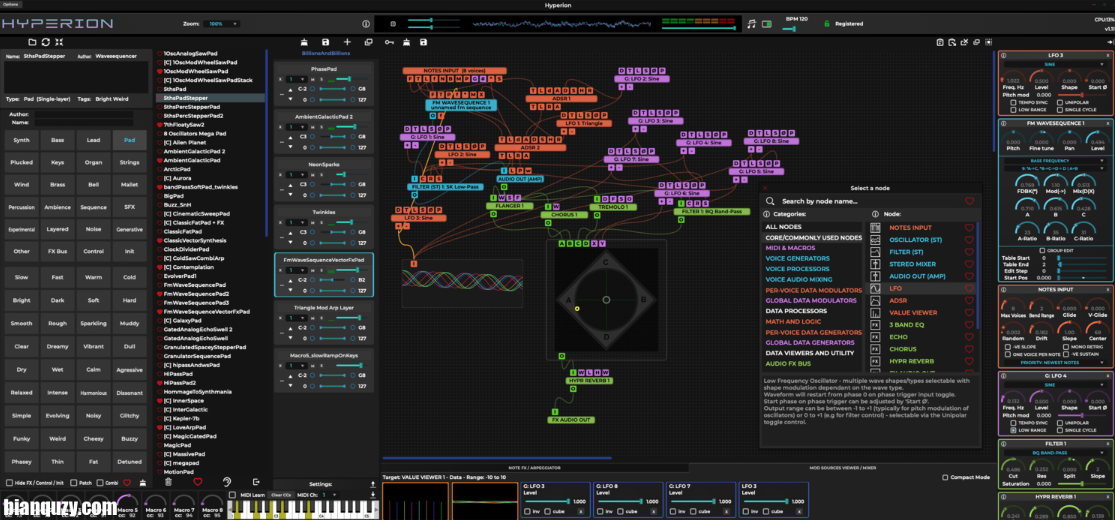Viewport: 1115px width, 520px height.
Task: Click the save icon above the node canvas
Action: coord(423,42)
